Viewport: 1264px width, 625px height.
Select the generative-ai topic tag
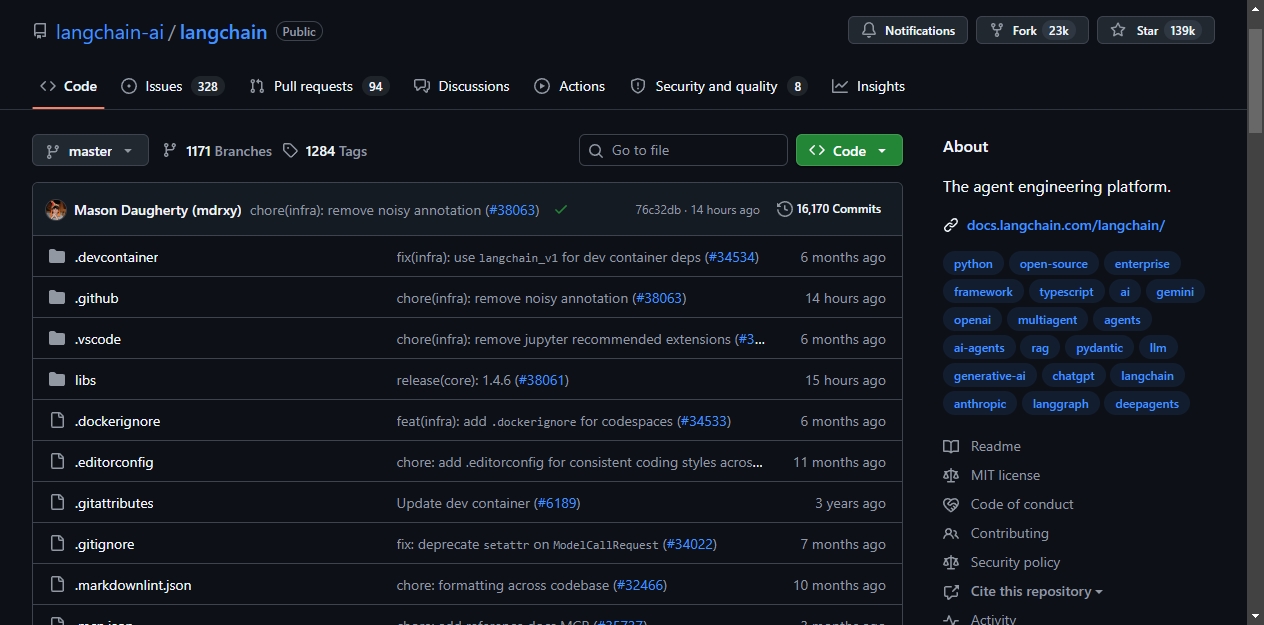point(990,376)
